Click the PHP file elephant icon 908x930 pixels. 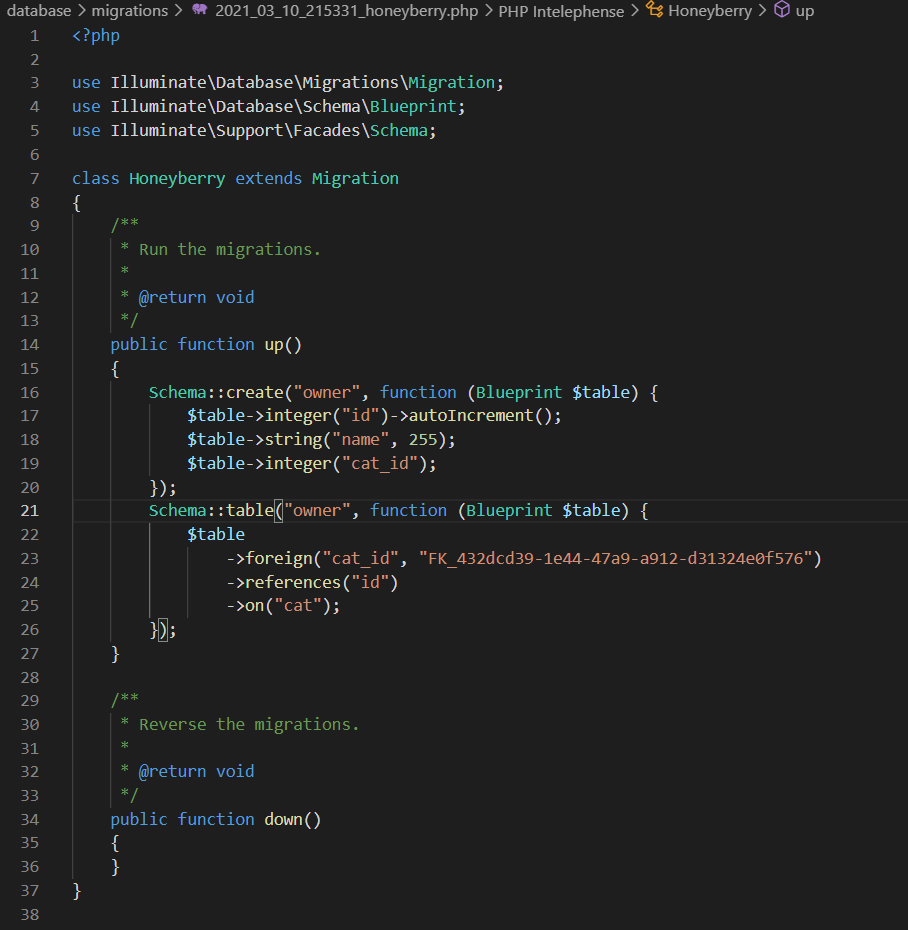[200, 9]
